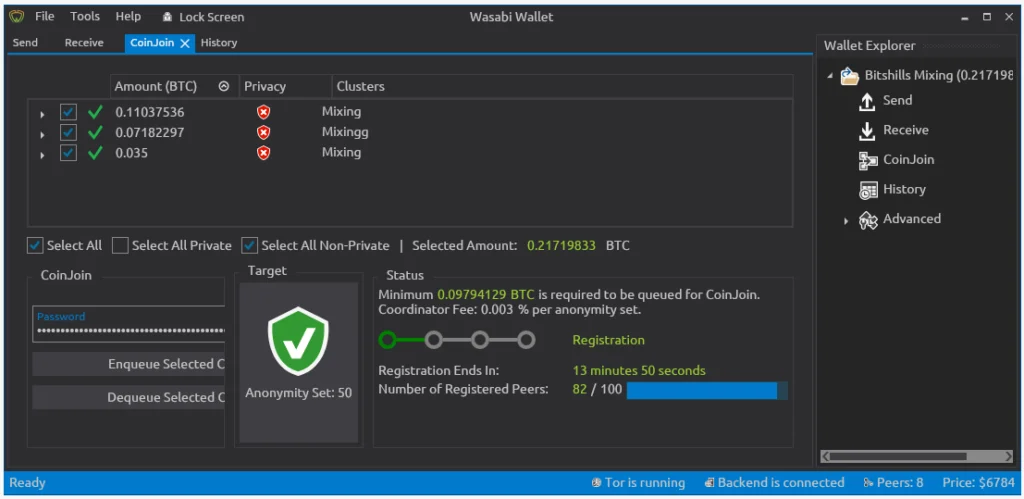The image size is (1024, 499).
Task: Click the selected amount 0.21719833 value
Action: coord(562,246)
